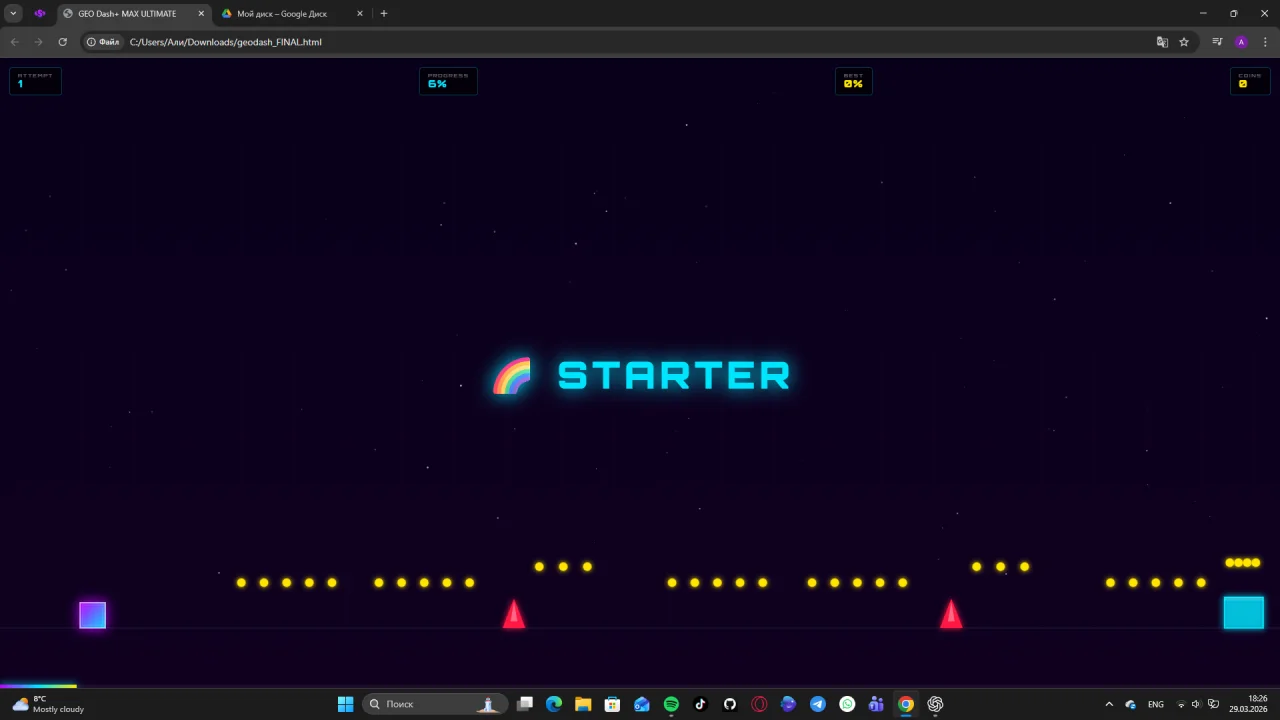Open the weather widget Mostly cloudy
The height and width of the screenshot is (720, 1280).
point(48,704)
